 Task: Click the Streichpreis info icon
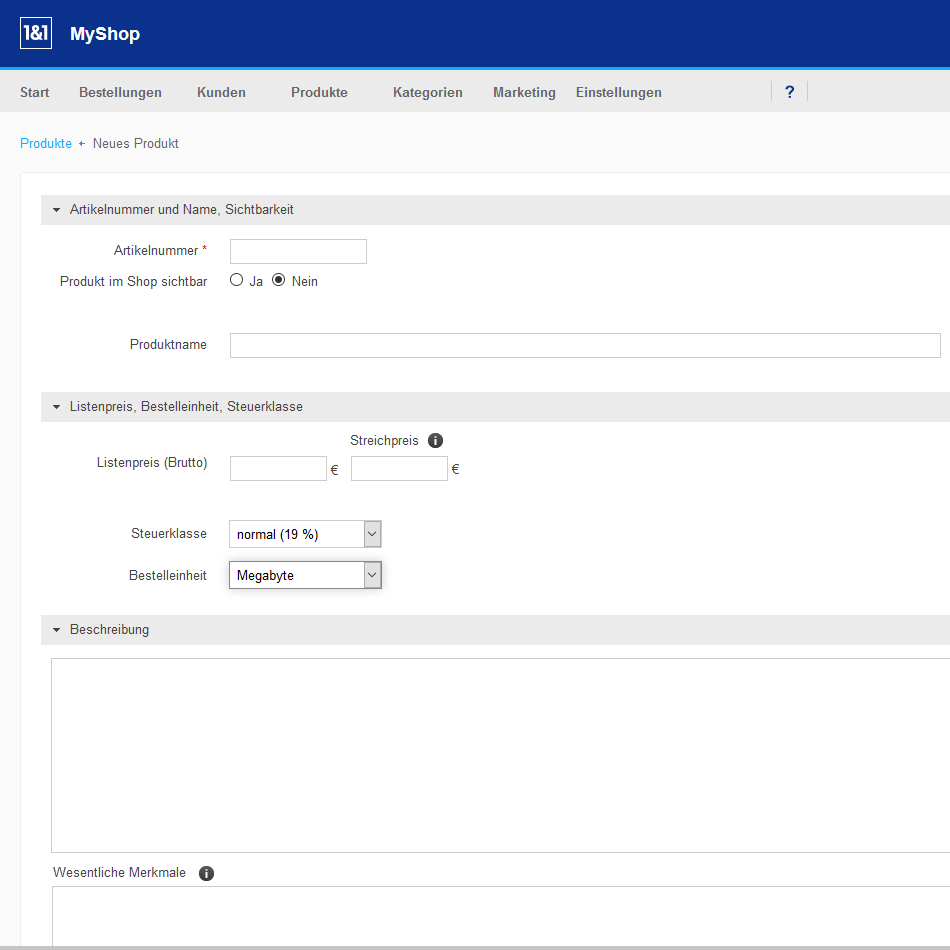coord(435,440)
